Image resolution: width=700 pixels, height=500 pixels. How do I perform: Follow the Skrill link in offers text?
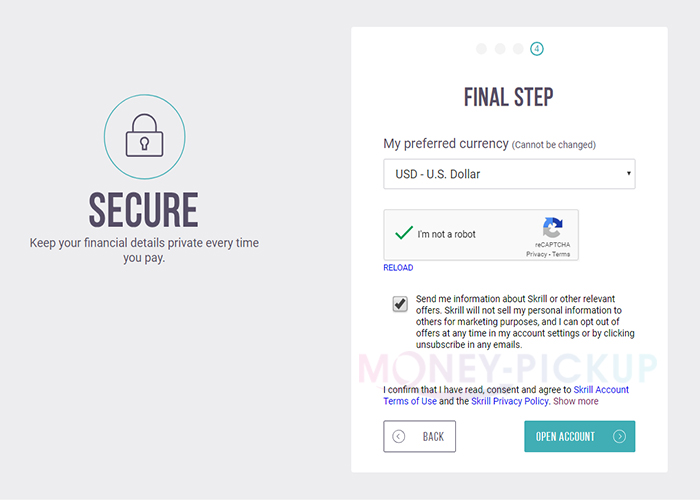(537, 299)
